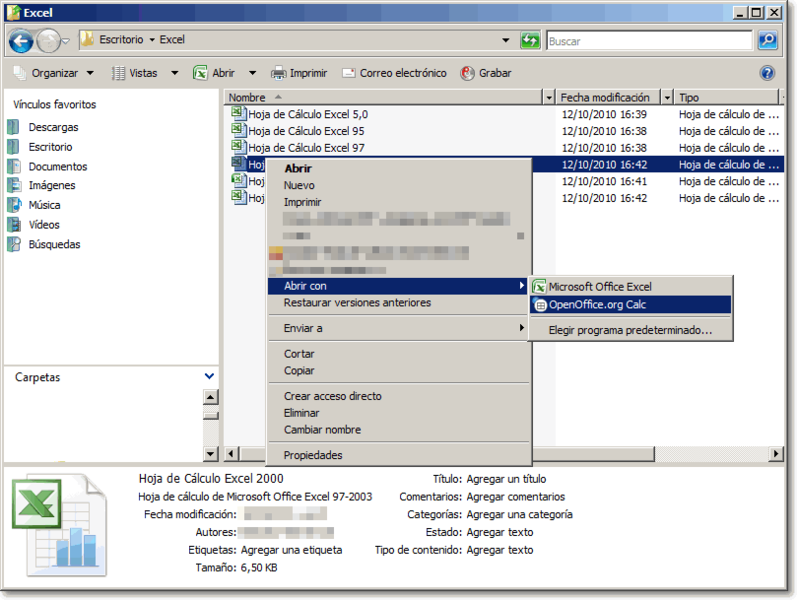Click the Back navigation arrow
Viewport: 797px width, 600px height.
(21, 40)
